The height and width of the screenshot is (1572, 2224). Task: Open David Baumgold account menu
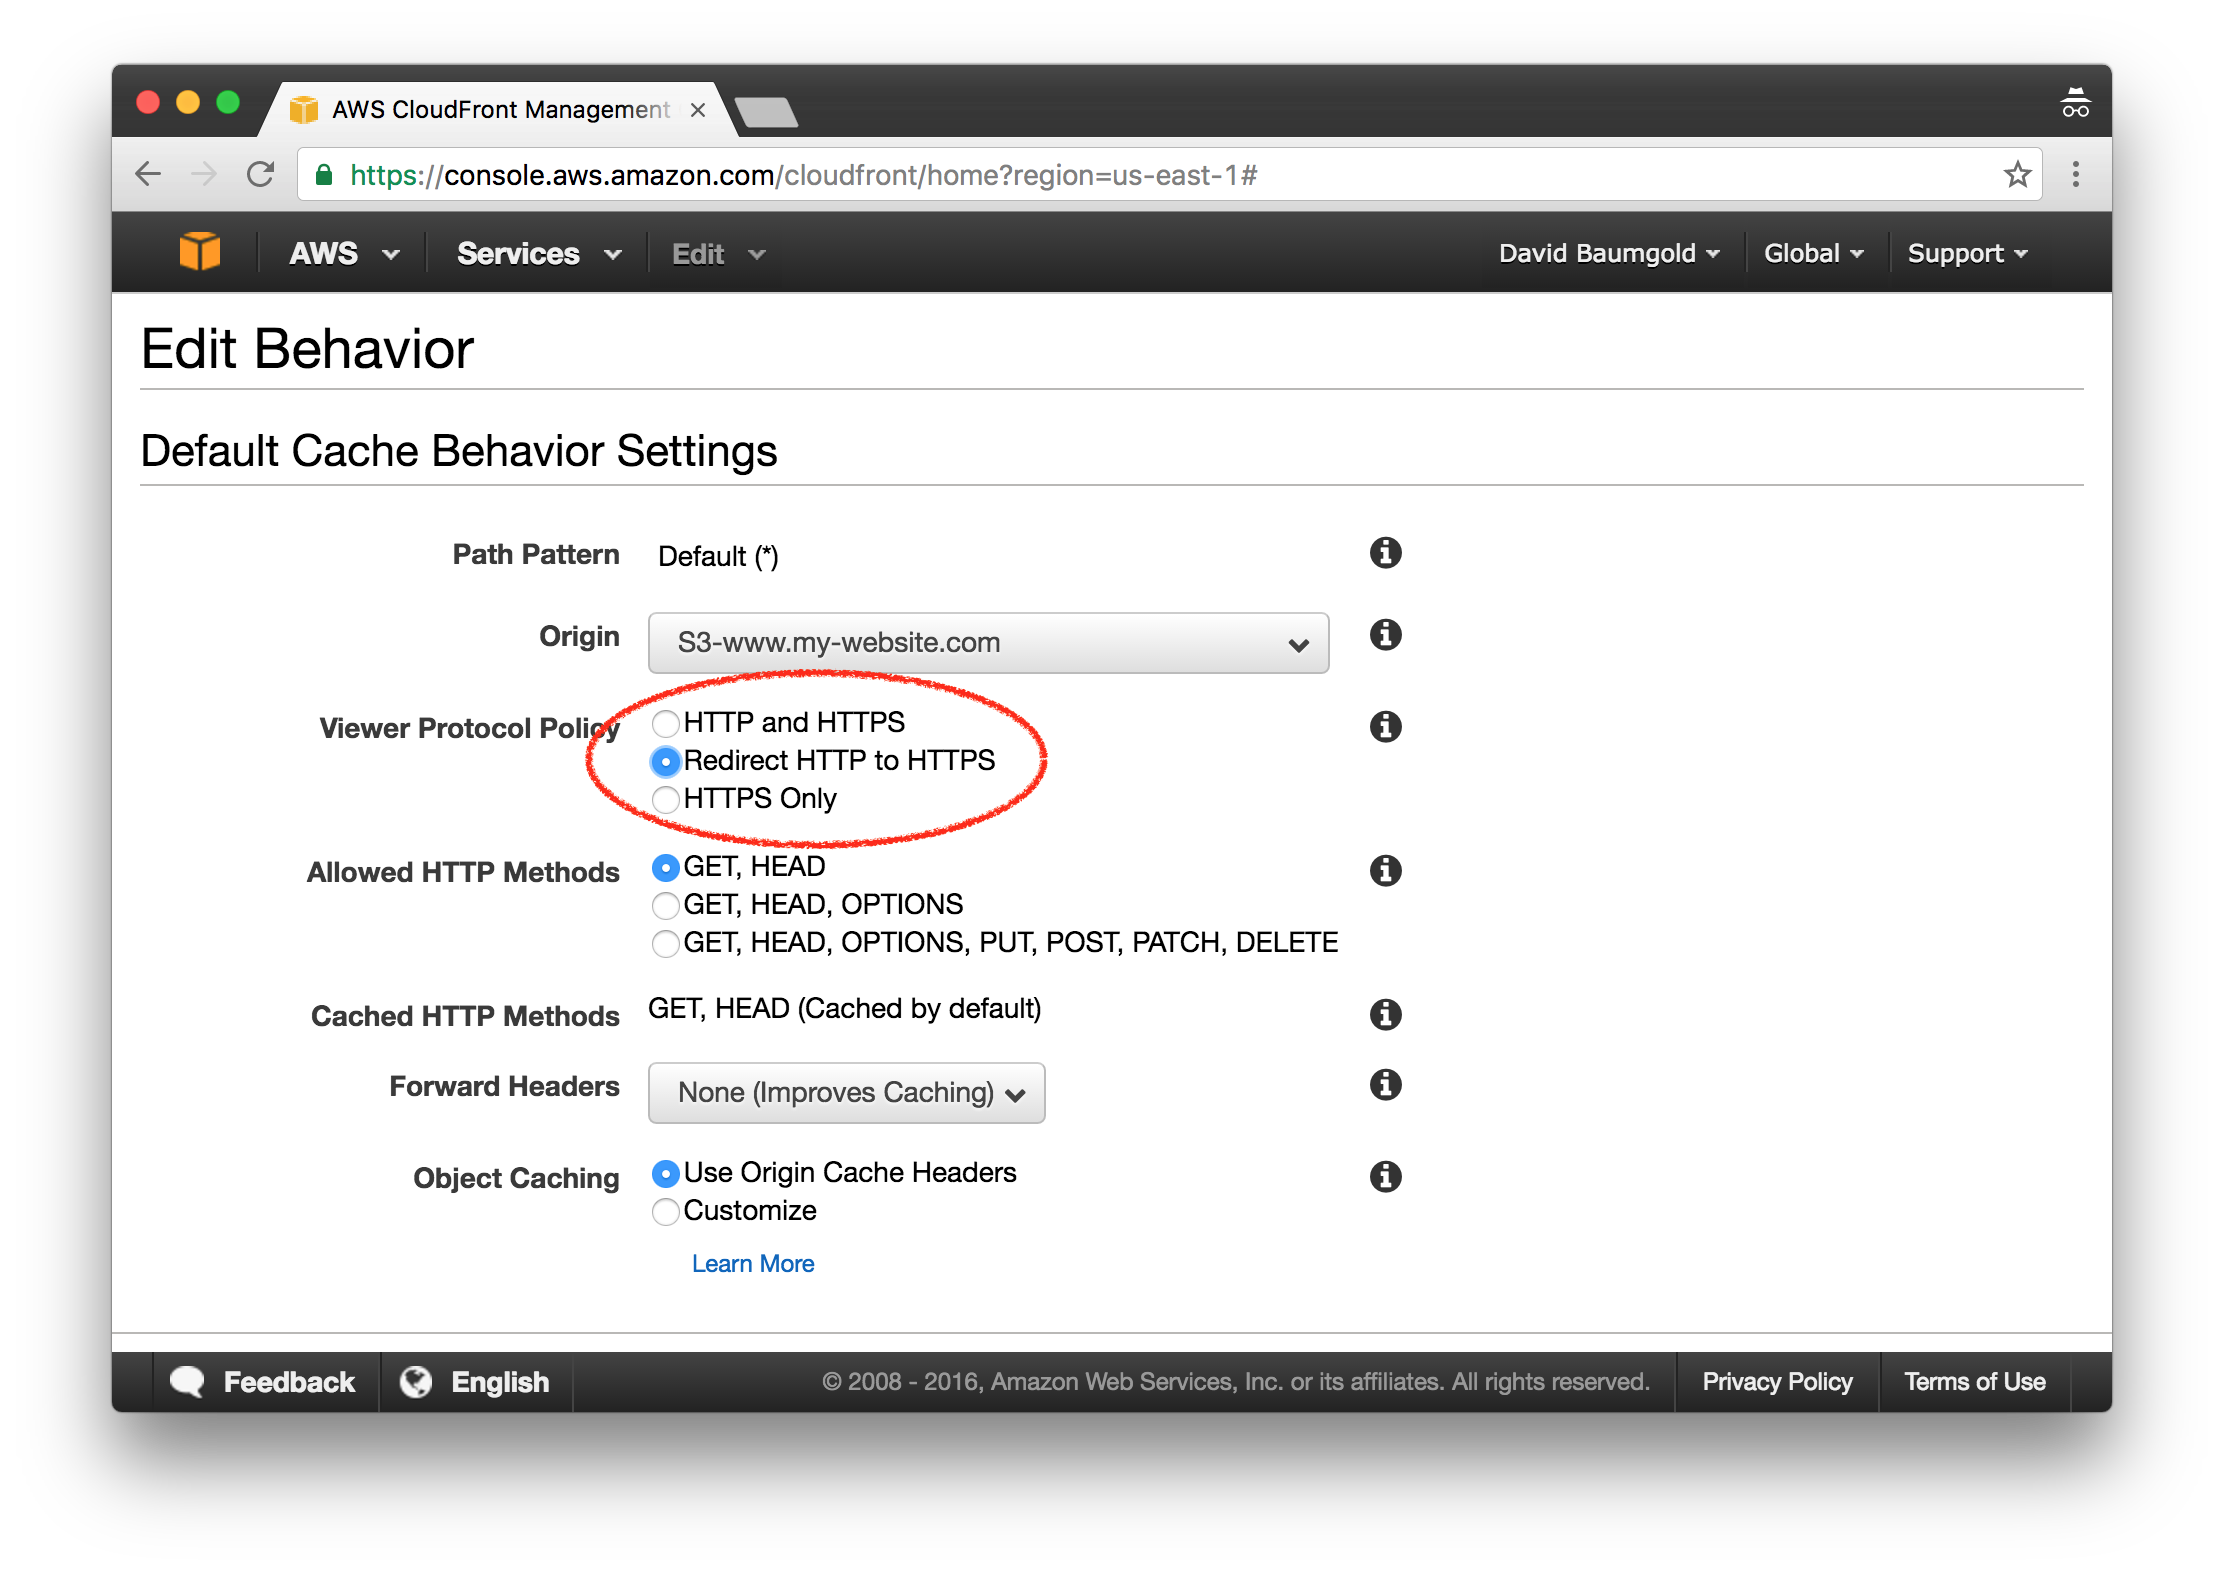click(x=1609, y=253)
